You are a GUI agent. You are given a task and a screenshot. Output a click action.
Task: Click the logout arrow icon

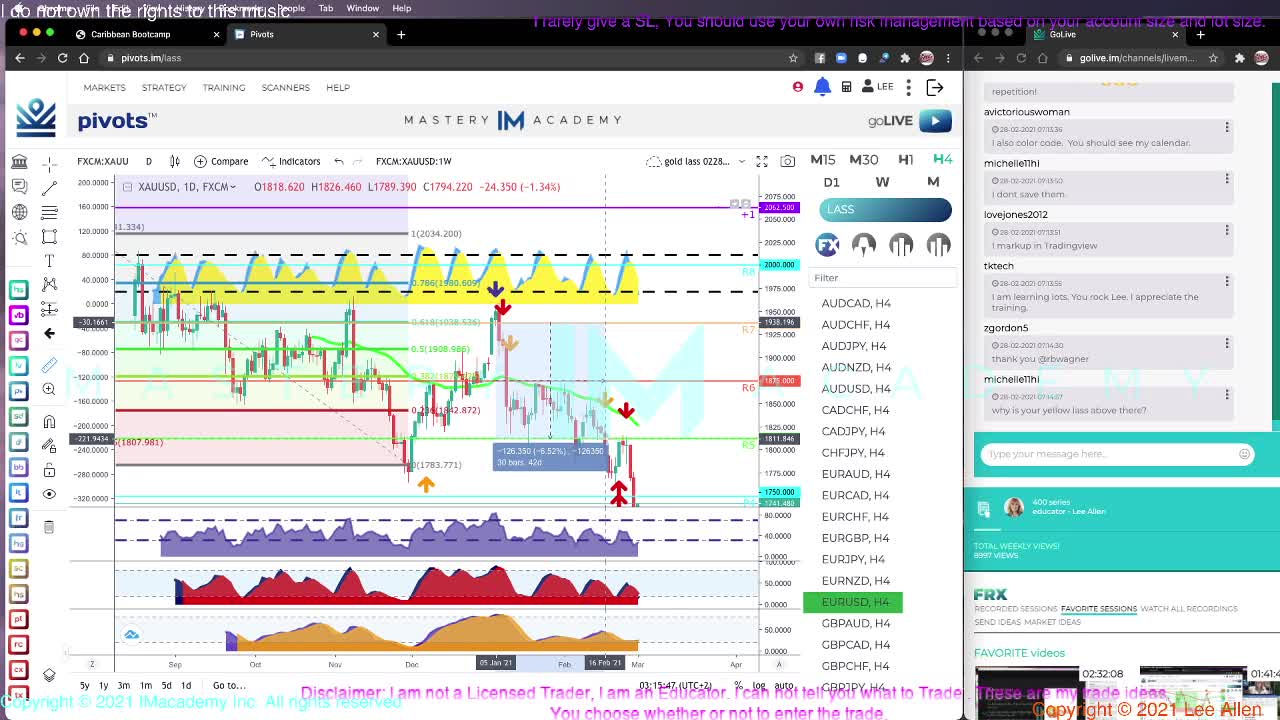pyautogui.click(x=935, y=87)
